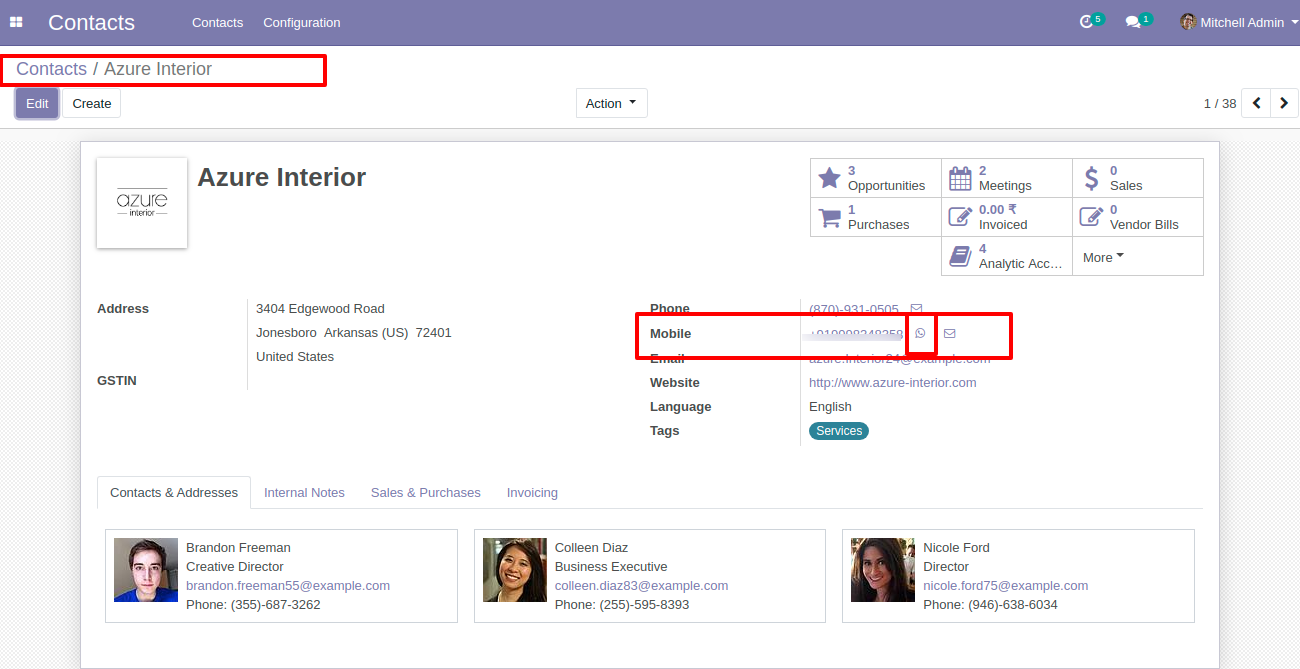The width and height of the screenshot is (1300, 669).
Task: Click the Services tag
Action: tap(839, 431)
